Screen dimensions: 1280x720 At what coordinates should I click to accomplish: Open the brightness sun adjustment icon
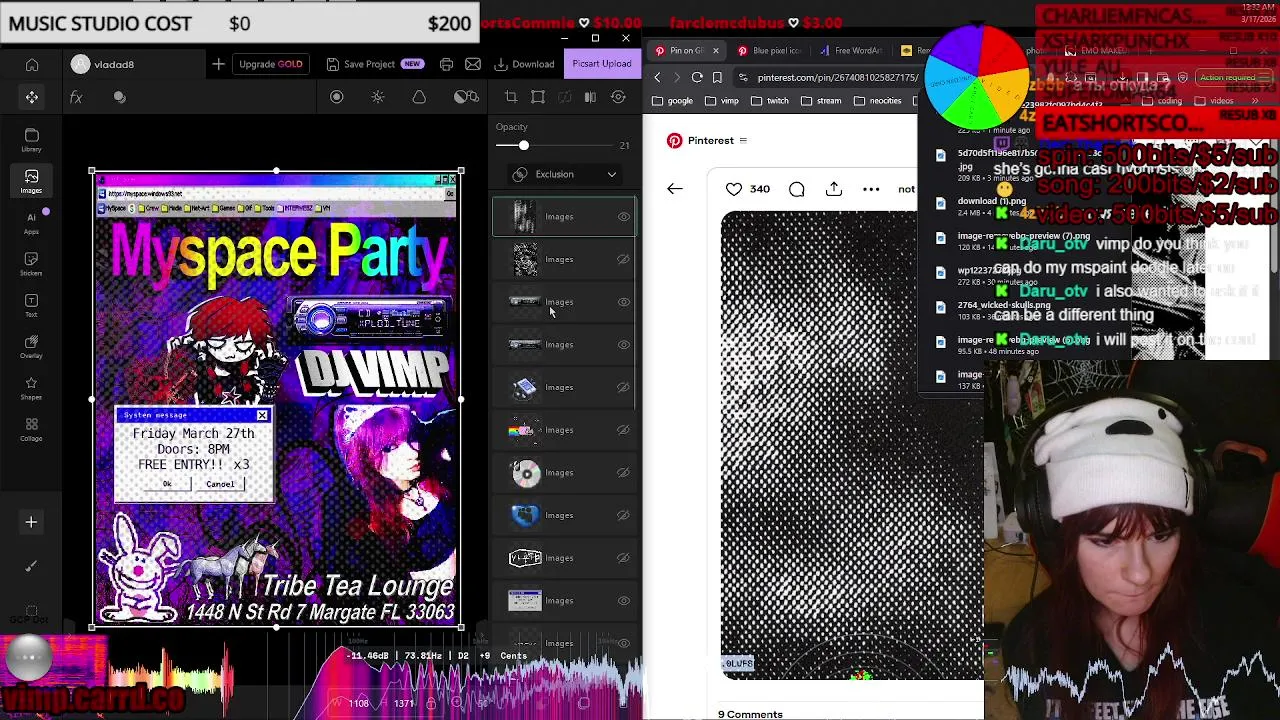(378, 97)
